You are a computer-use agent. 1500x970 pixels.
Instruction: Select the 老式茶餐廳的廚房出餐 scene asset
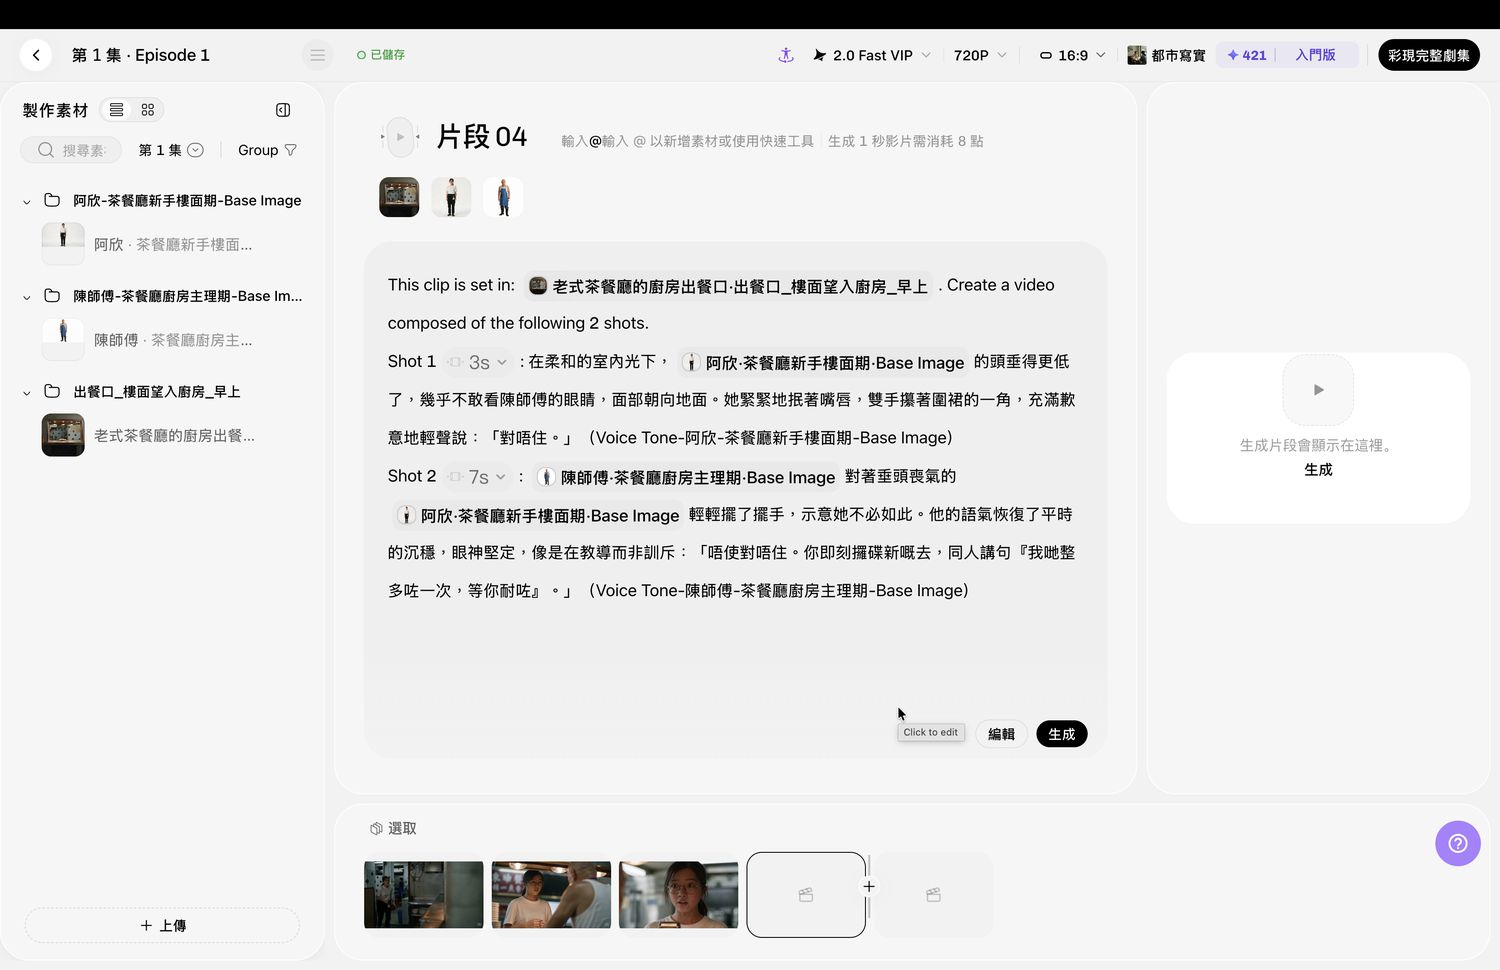[63, 436]
